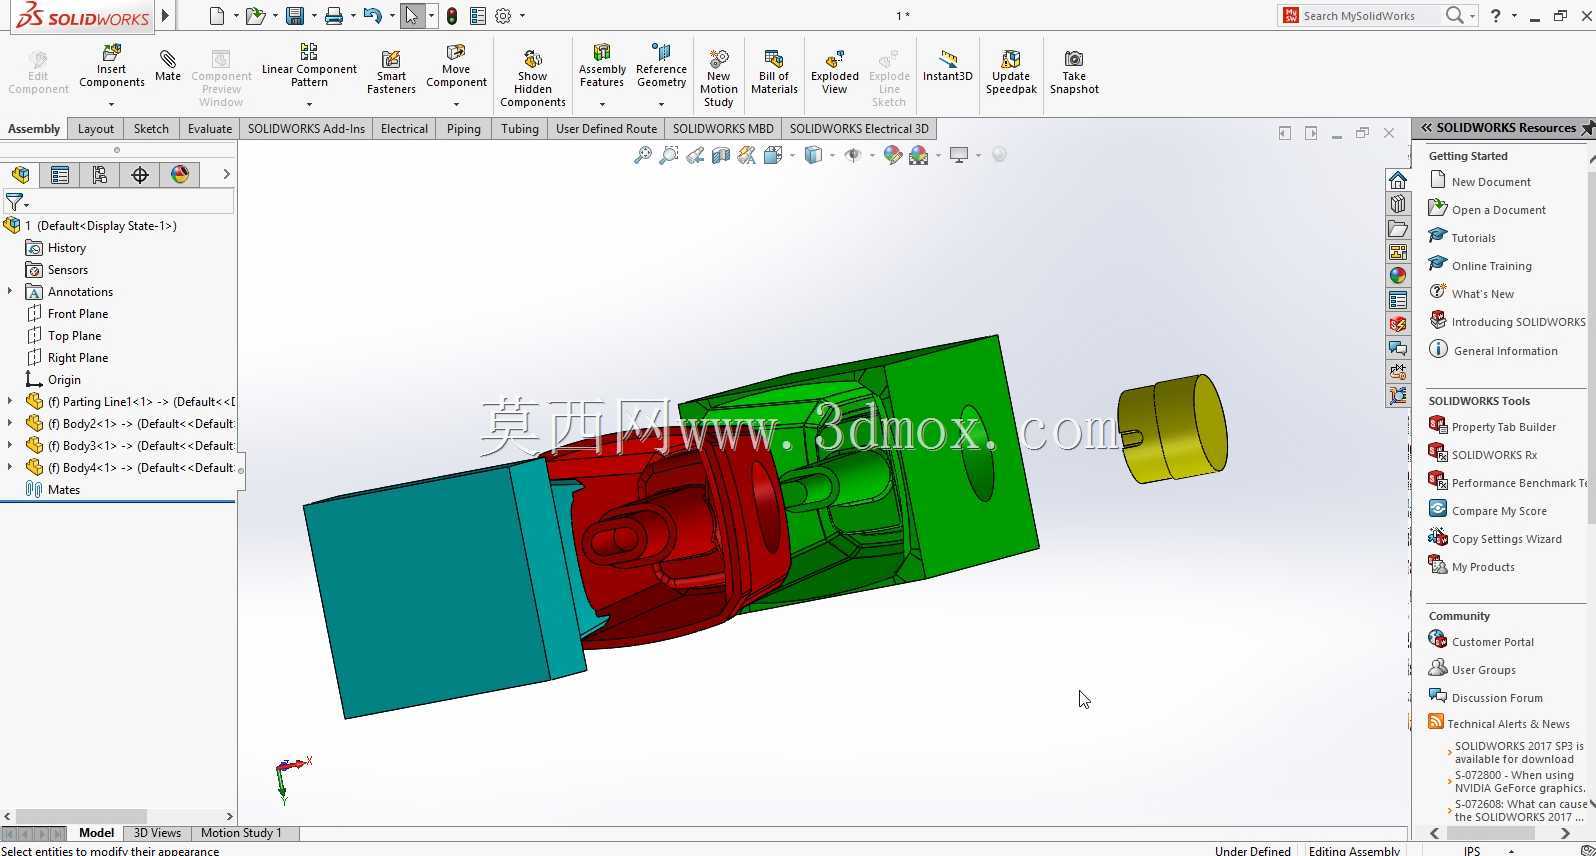Switch to the Layout tab
Viewport: 1596px width, 856px height.
[x=96, y=129]
